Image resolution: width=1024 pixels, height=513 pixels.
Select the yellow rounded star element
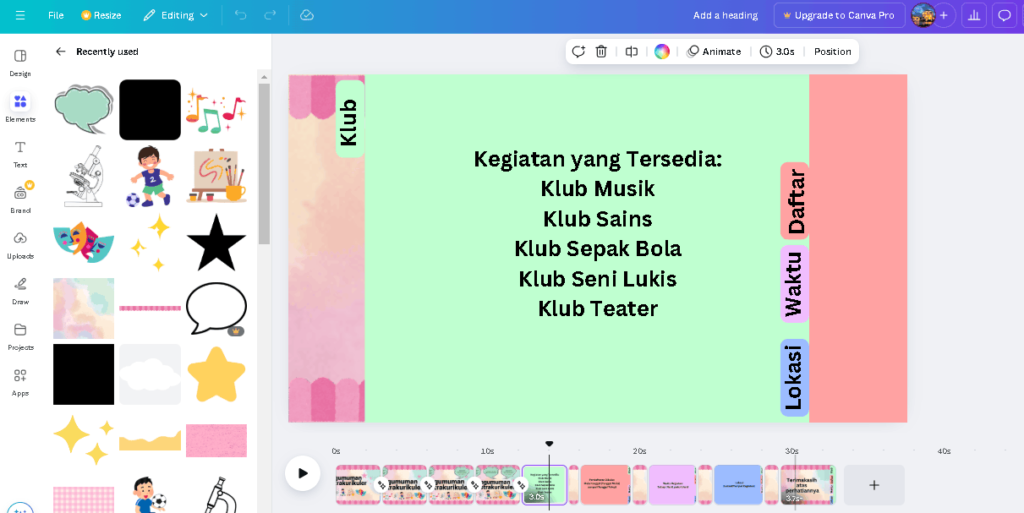point(216,374)
